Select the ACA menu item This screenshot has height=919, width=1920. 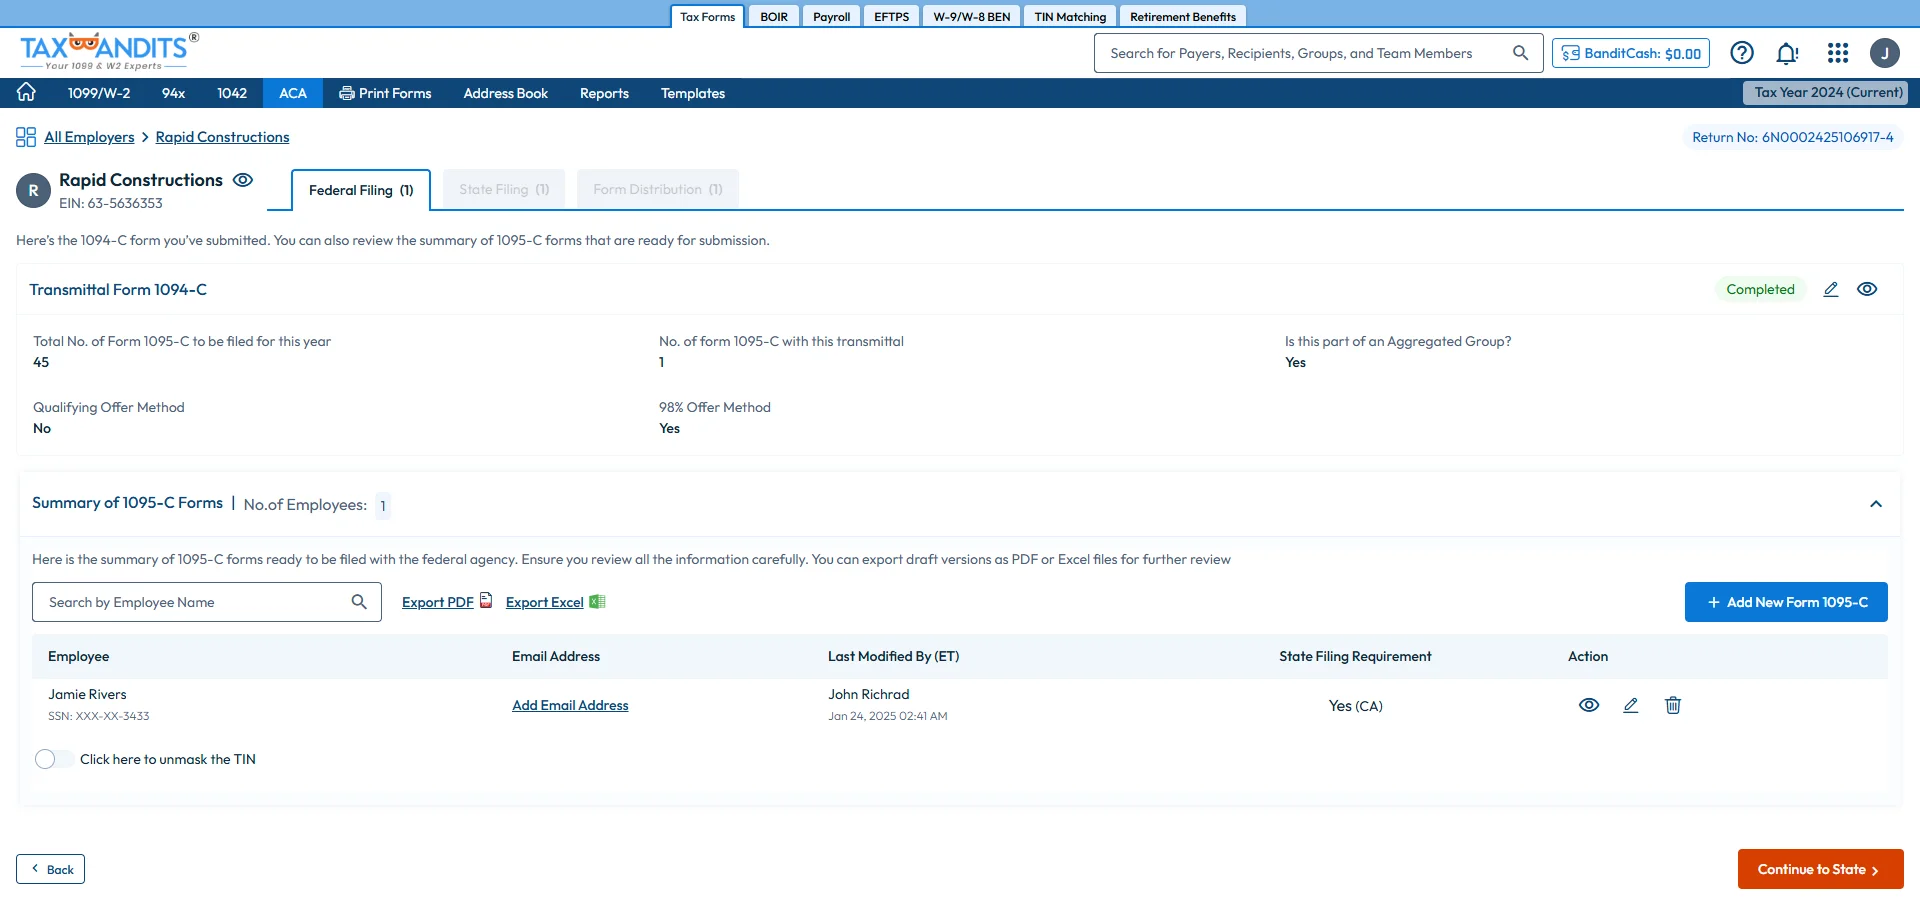click(293, 93)
